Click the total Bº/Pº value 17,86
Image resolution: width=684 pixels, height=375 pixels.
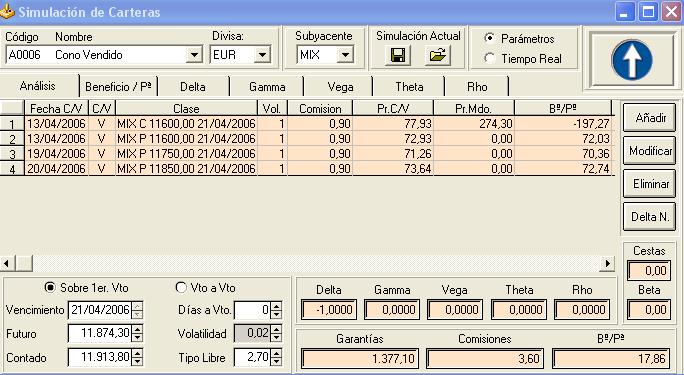pos(611,358)
